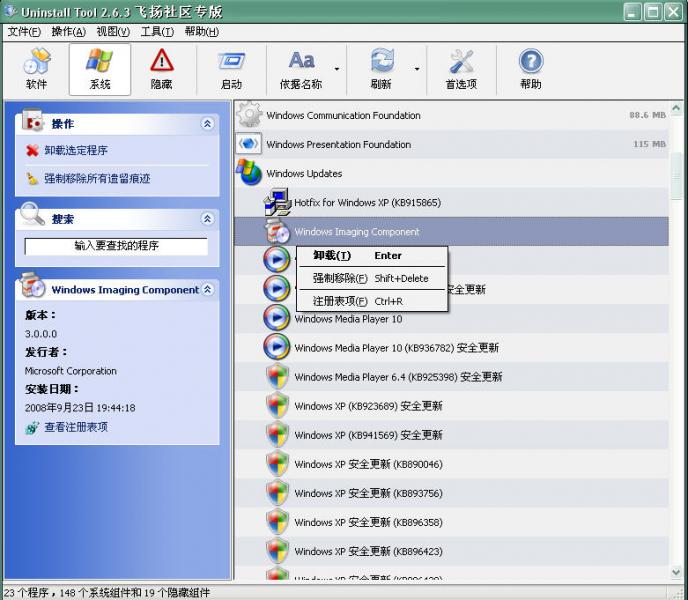Click the Windows Media Player 10 icon
688x600 pixels.
coord(276,317)
